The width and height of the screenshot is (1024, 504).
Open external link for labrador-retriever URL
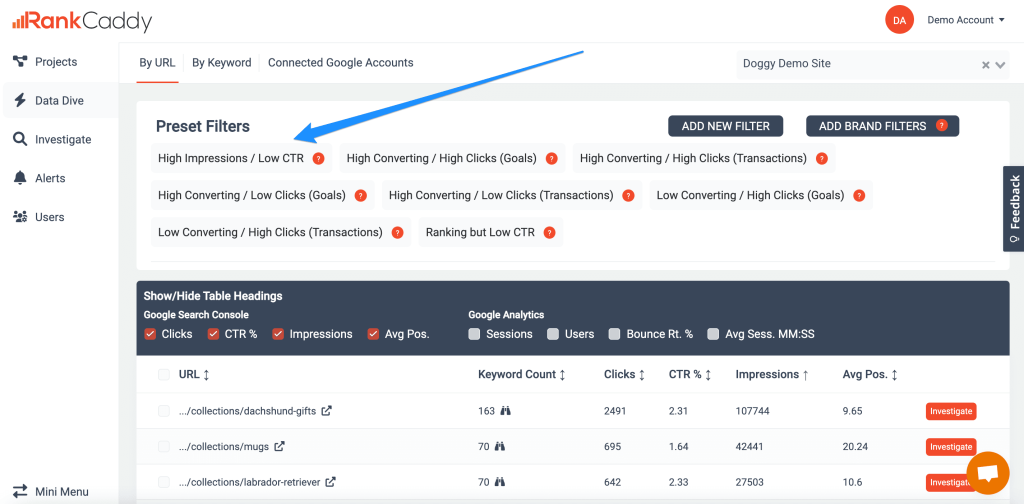tap(330, 482)
